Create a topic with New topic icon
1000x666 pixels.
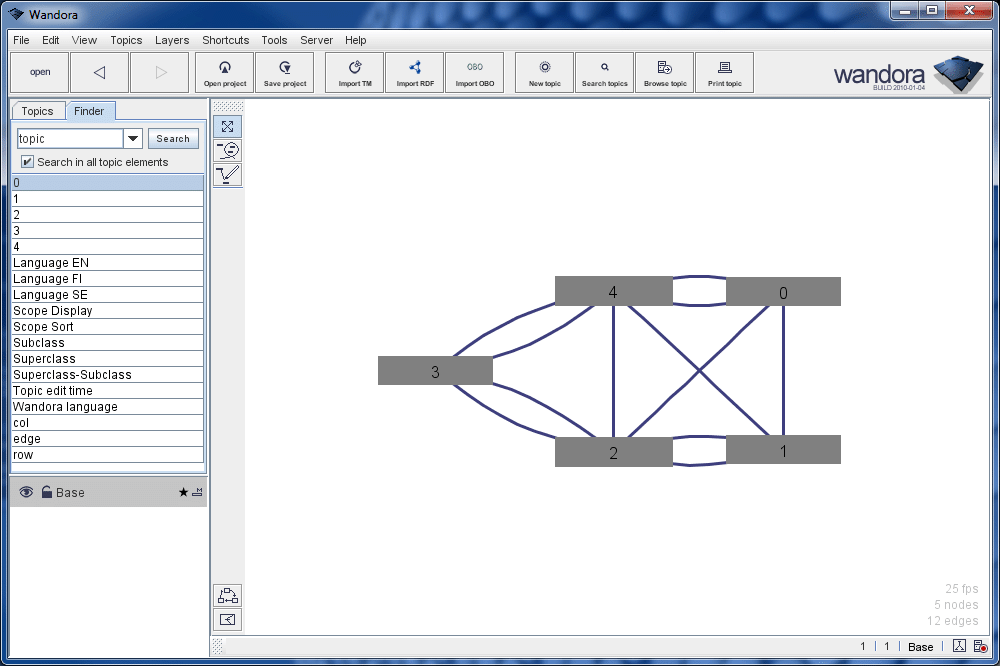click(543, 72)
